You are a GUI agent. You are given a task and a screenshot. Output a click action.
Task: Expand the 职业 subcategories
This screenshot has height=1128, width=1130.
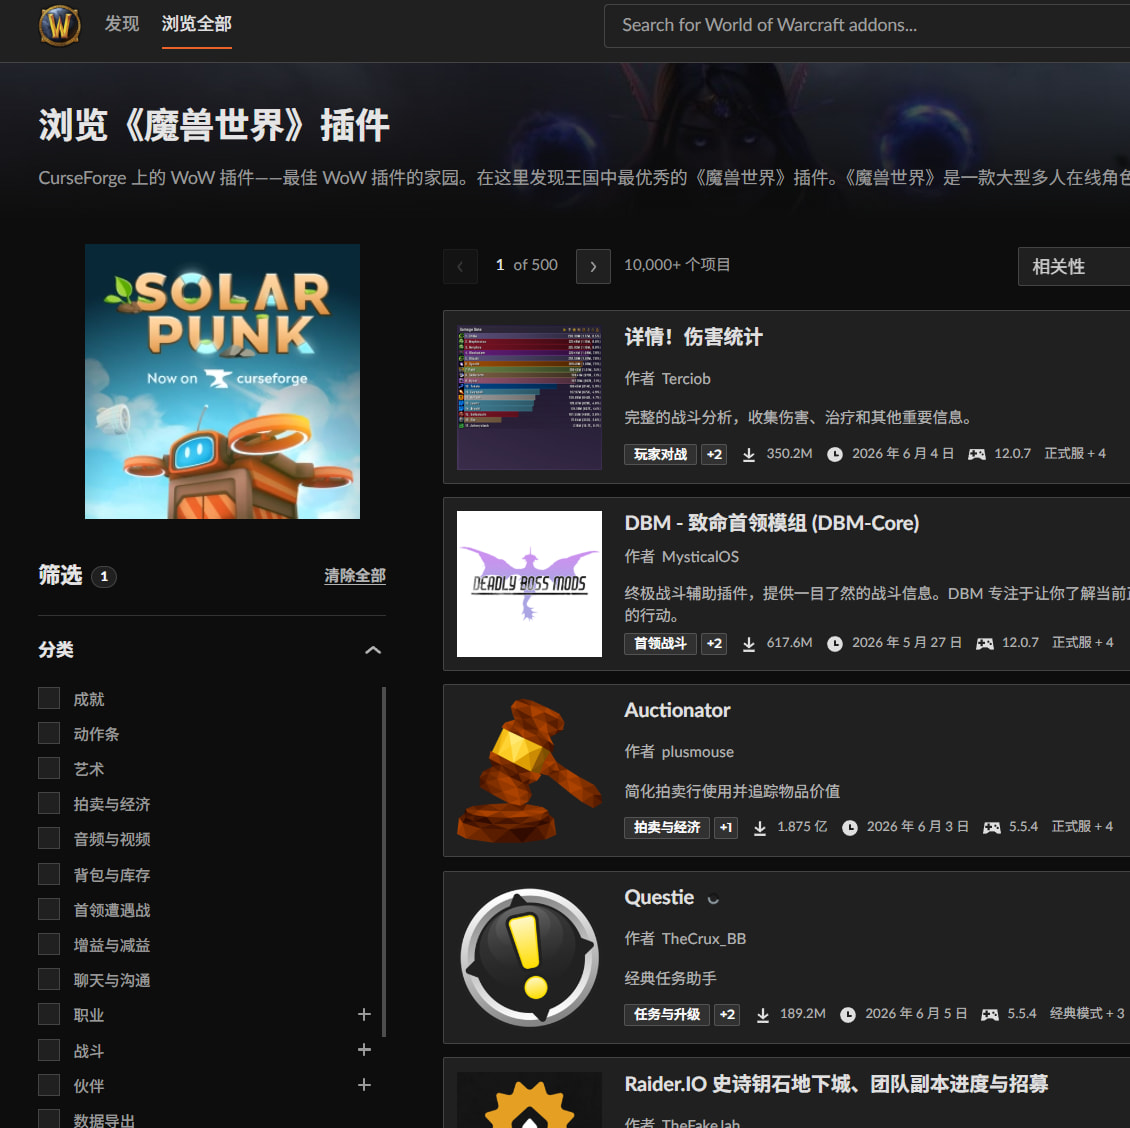pyautogui.click(x=364, y=1015)
